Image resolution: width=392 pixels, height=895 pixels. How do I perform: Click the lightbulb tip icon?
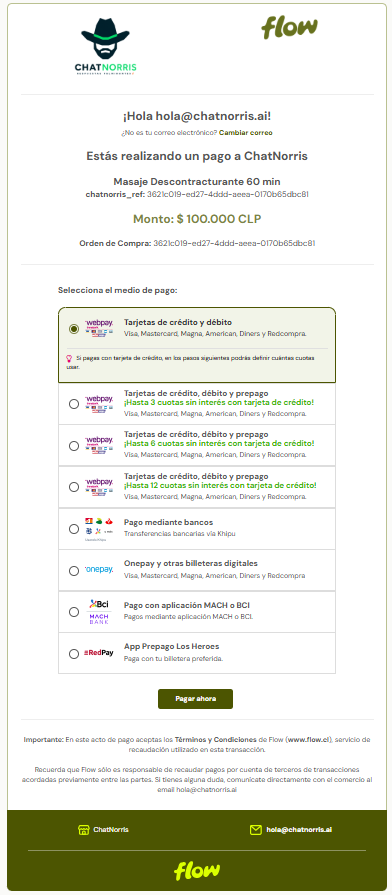(x=69, y=358)
